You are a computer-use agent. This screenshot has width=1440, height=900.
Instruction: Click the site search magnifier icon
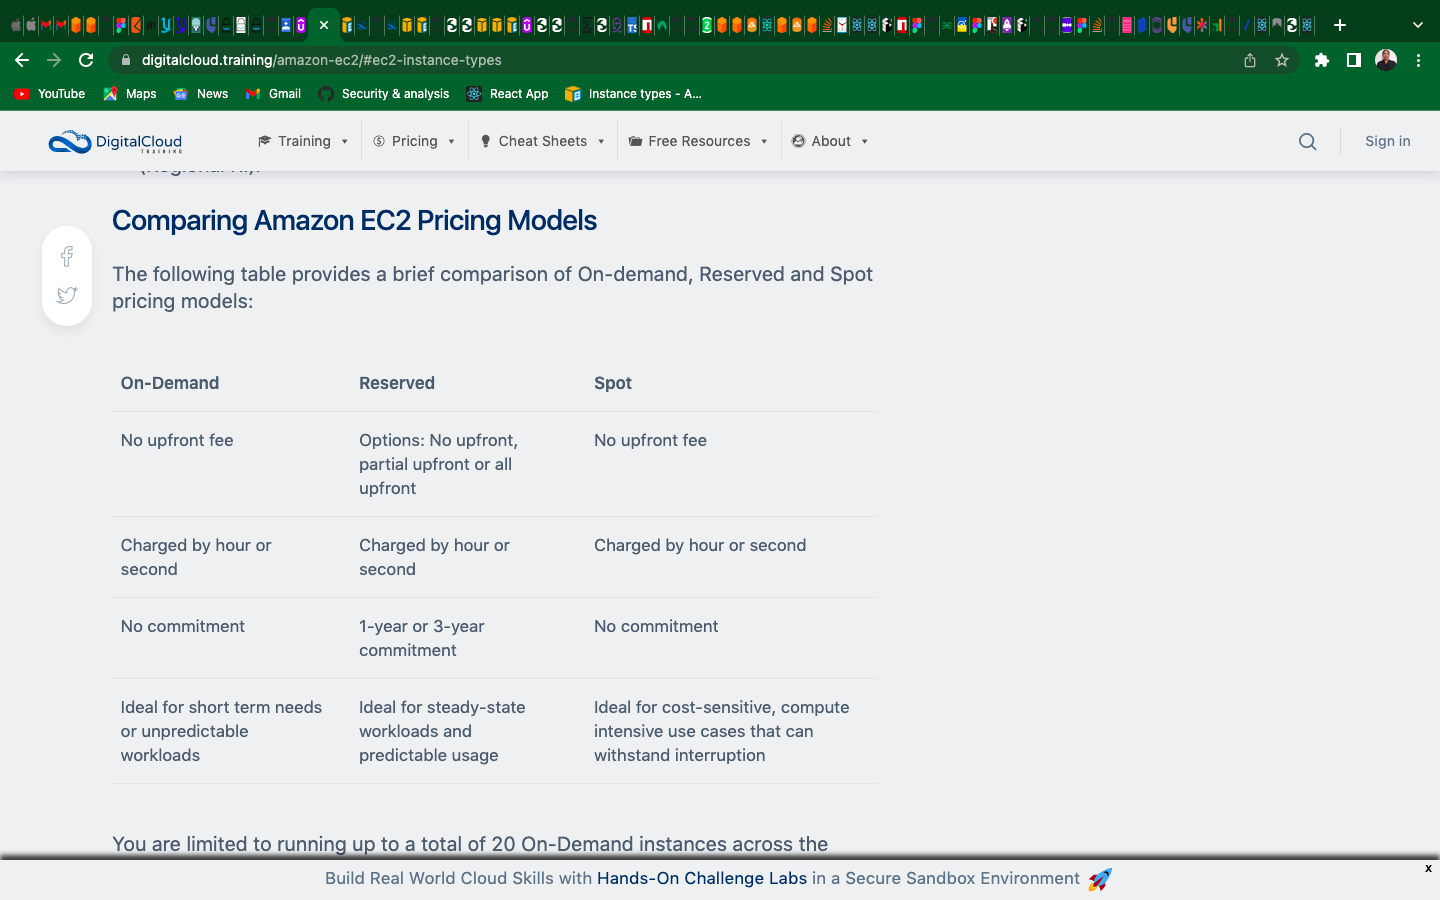1307,141
